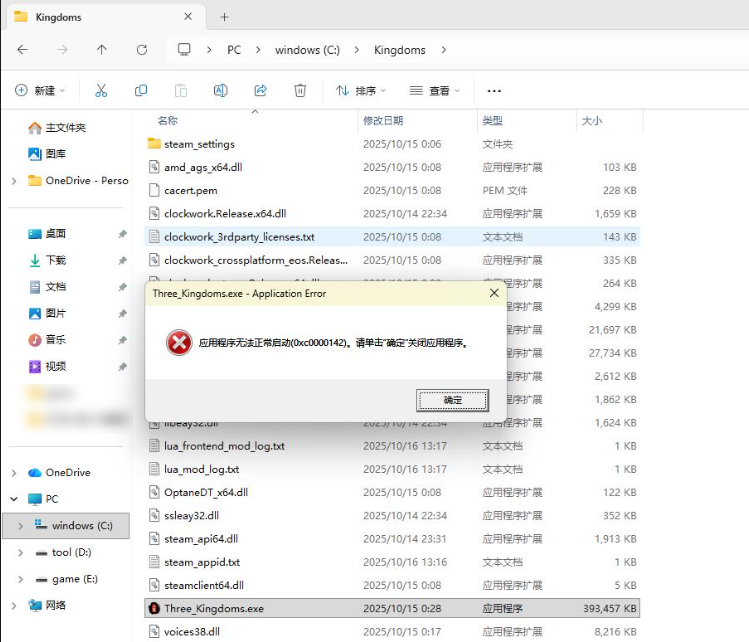Click the Copy icon in toolbar

coord(141,90)
